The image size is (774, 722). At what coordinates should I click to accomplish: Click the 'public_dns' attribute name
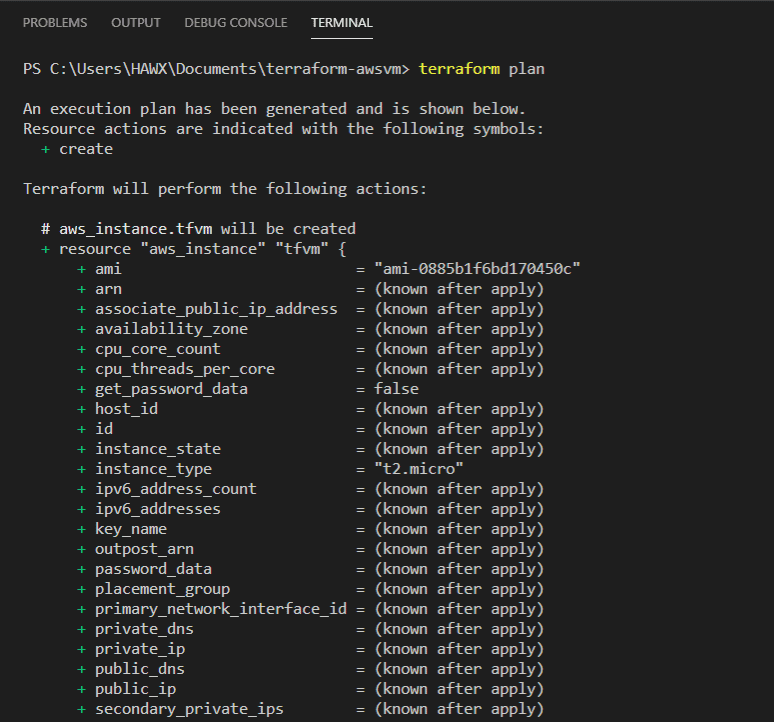(140, 669)
